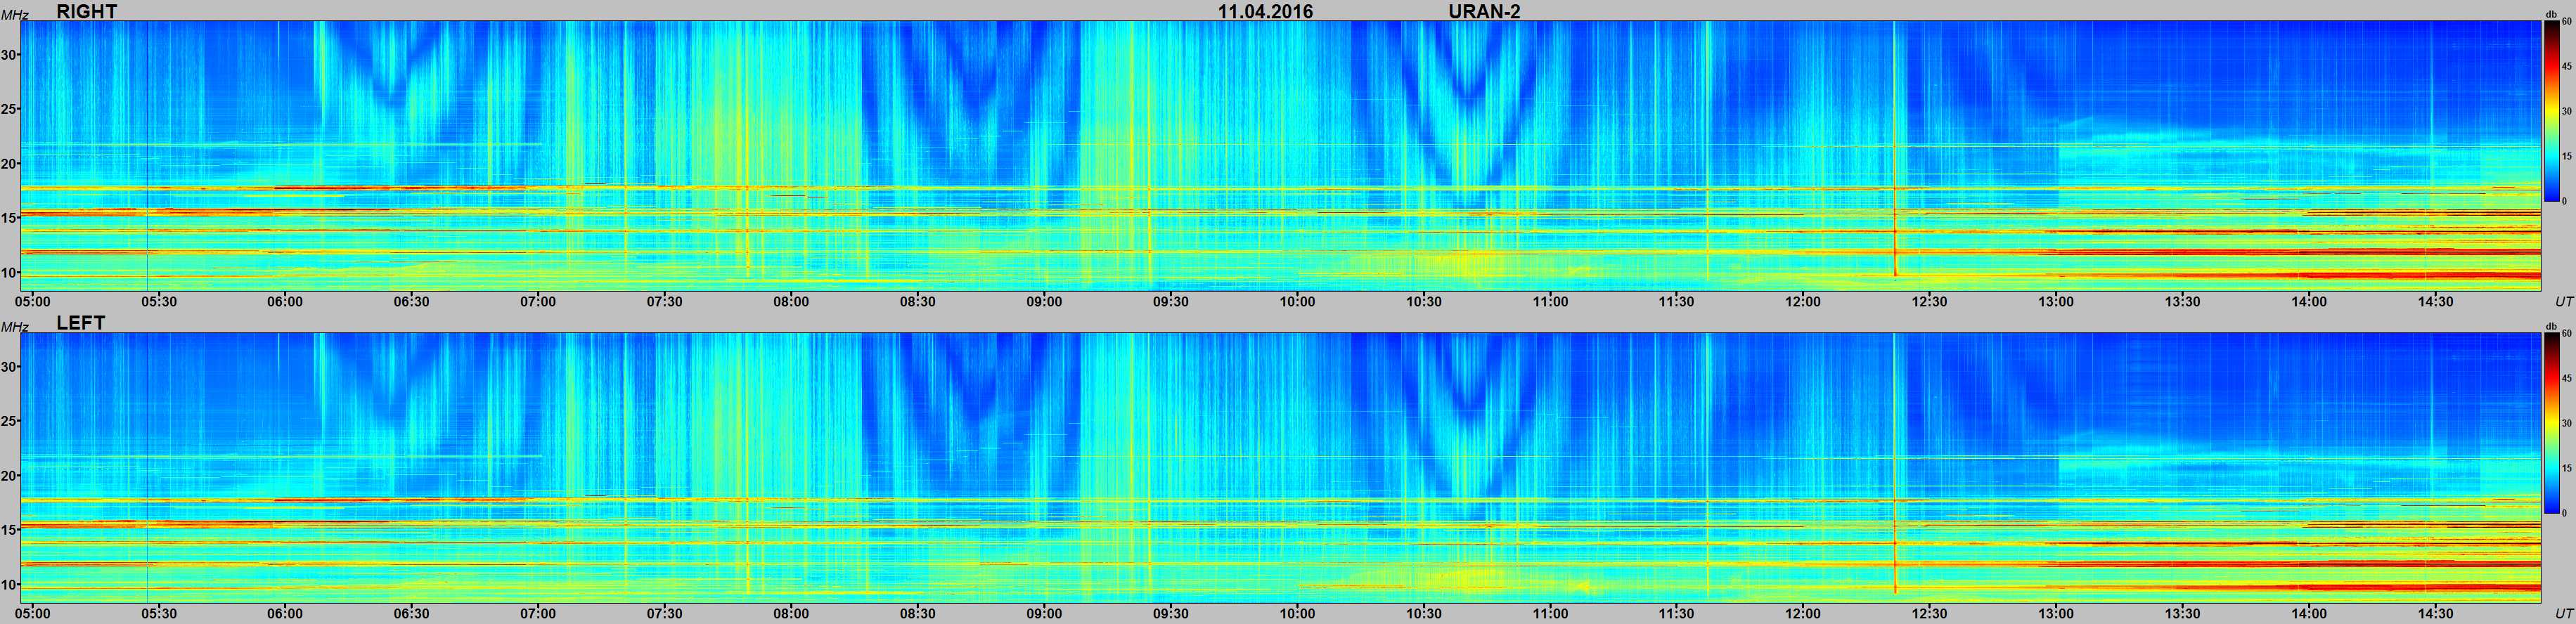Image resolution: width=2576 pixels, height=624 pixels.
Task: Click the 05:30 time tick under RIGHT panel
Action: point(159,301)
